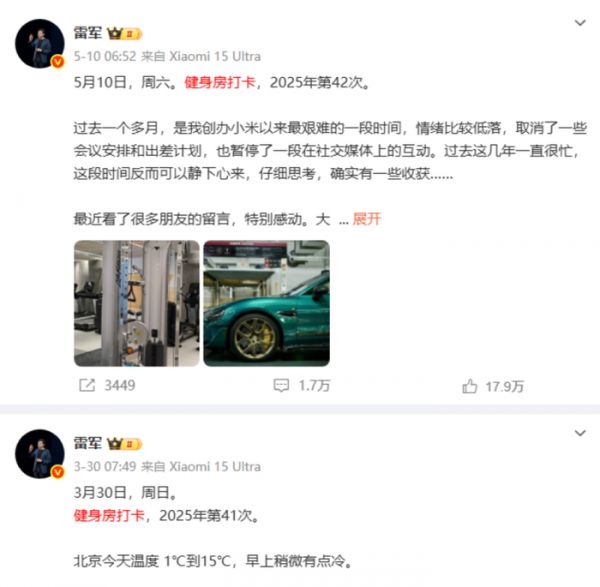
Task: Click the 17.9万 like count
Action: click(504, 386)
